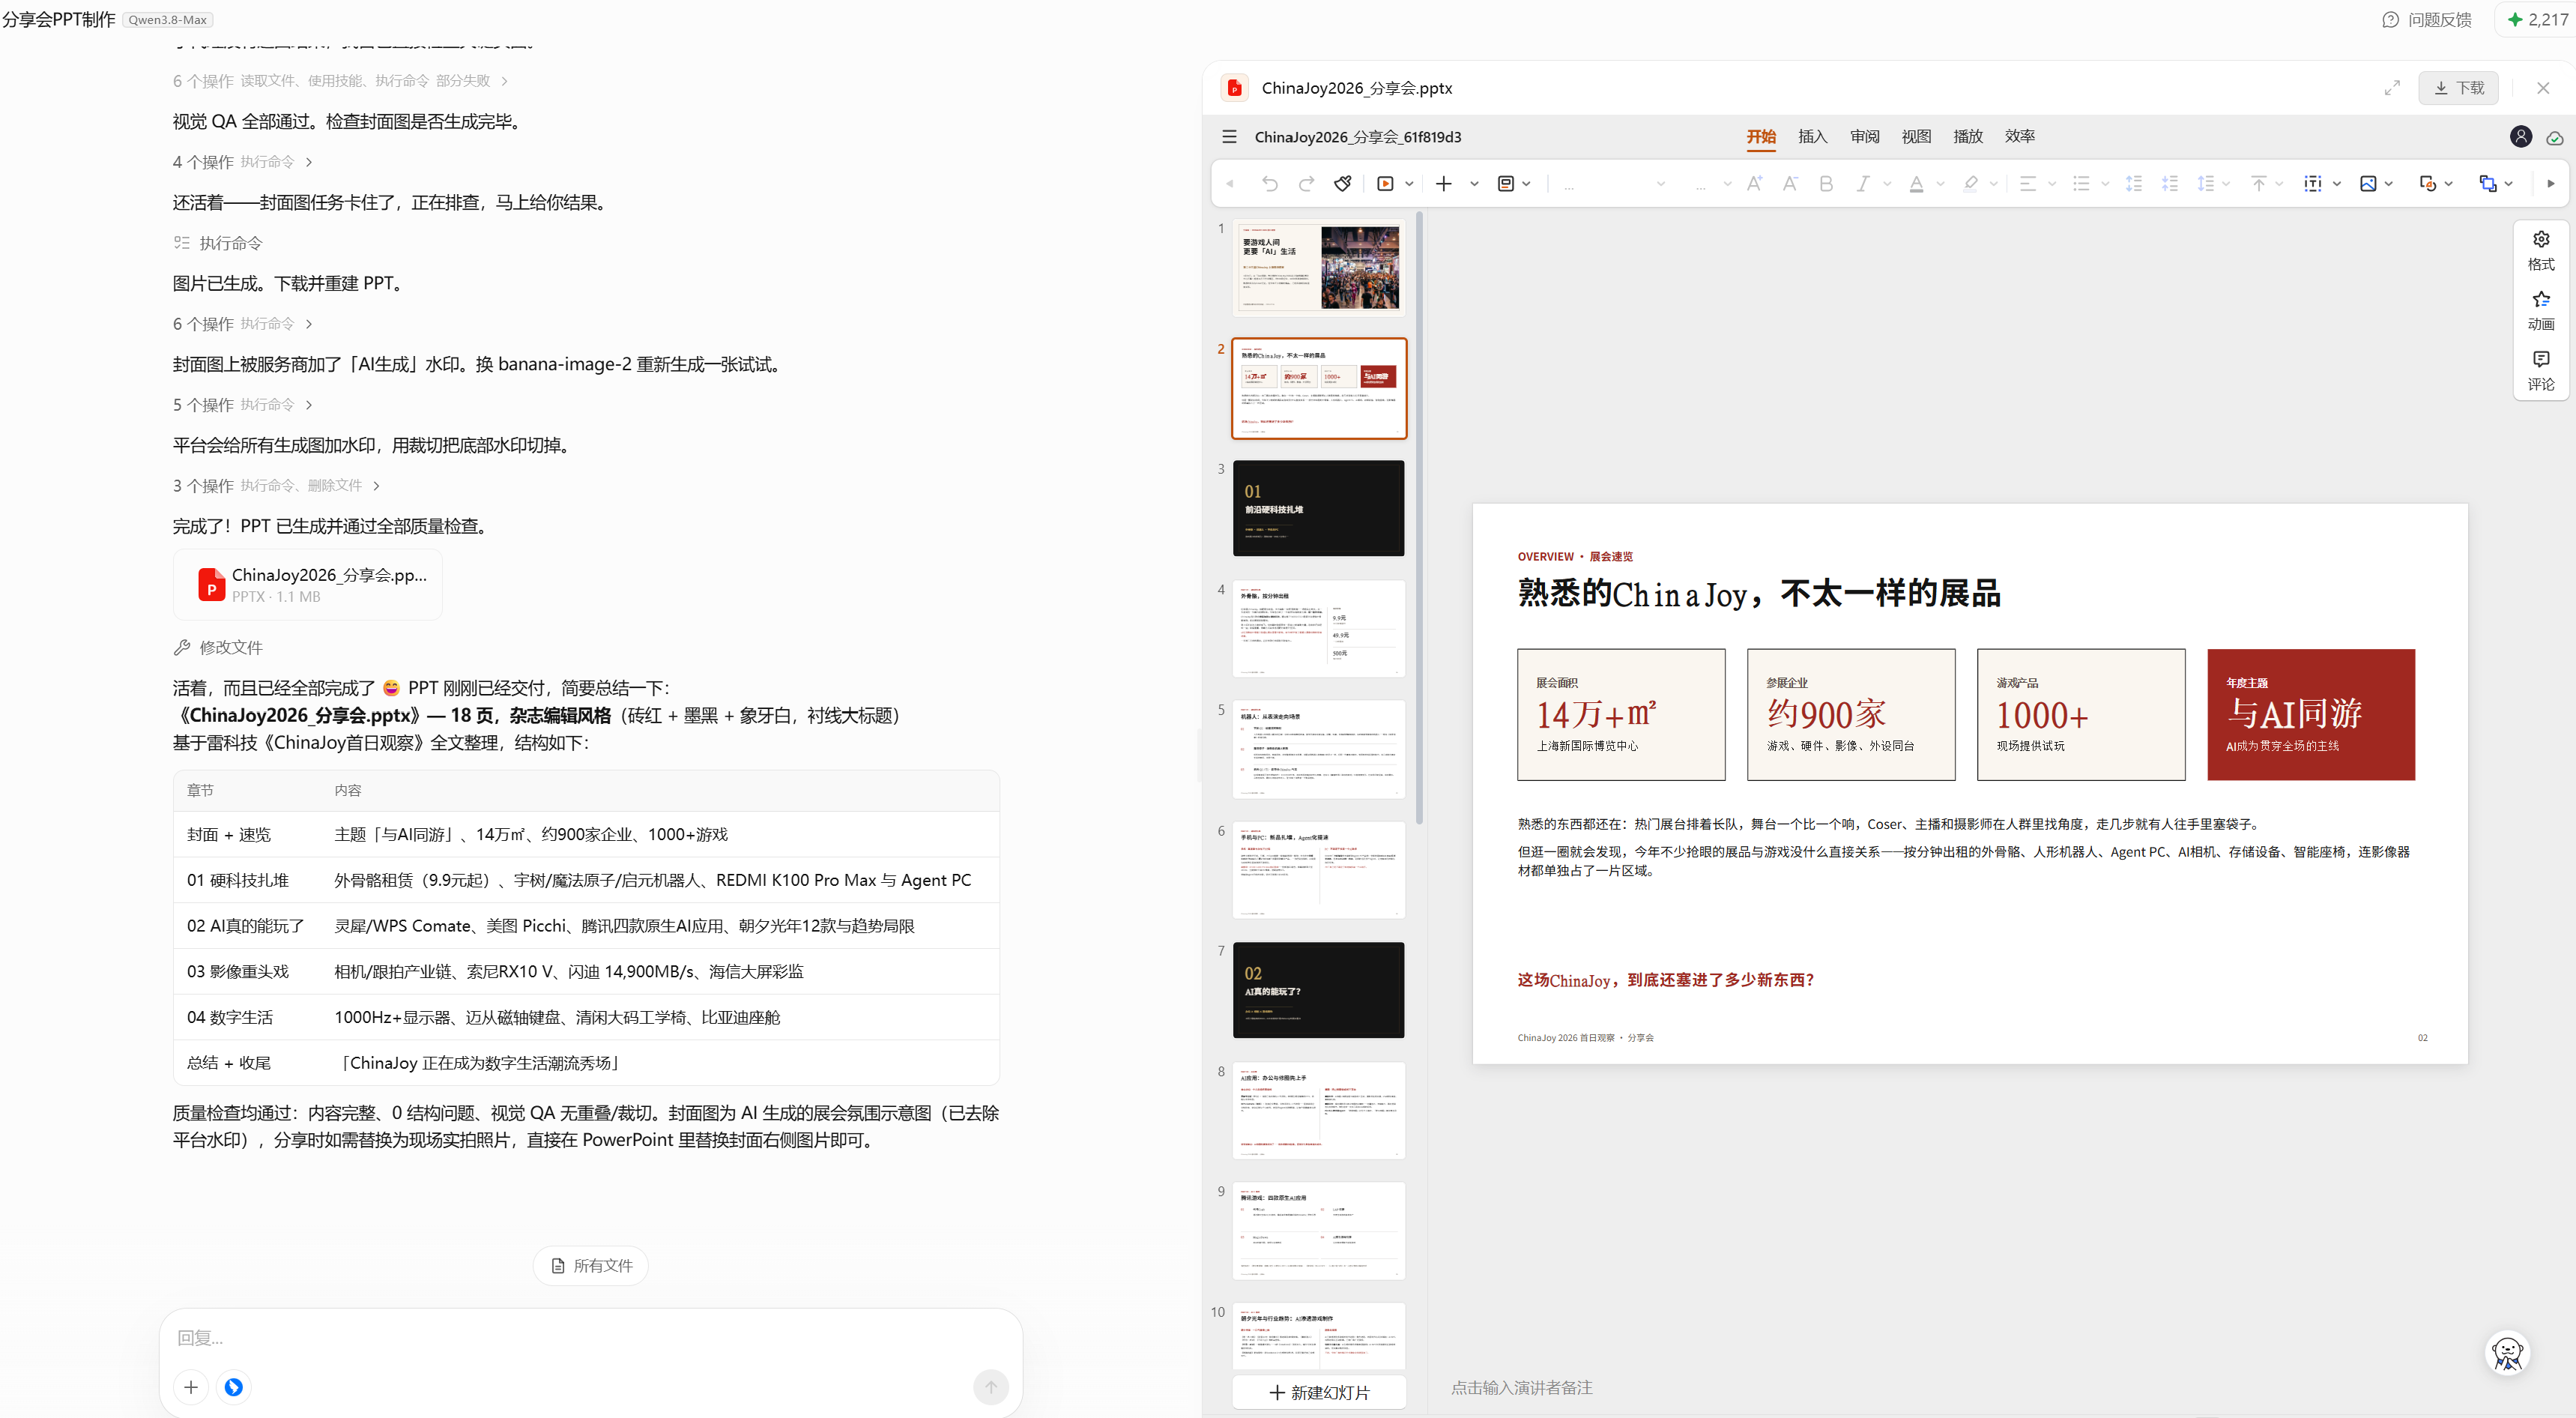Open the slide layout tool
Viewport: 2576px width, 1418px height.
1505,184
